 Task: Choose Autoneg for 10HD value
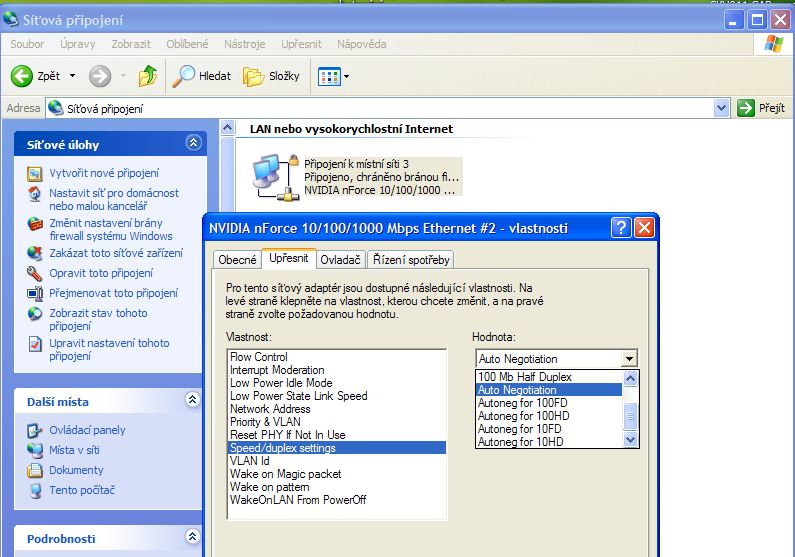(549, 442)
